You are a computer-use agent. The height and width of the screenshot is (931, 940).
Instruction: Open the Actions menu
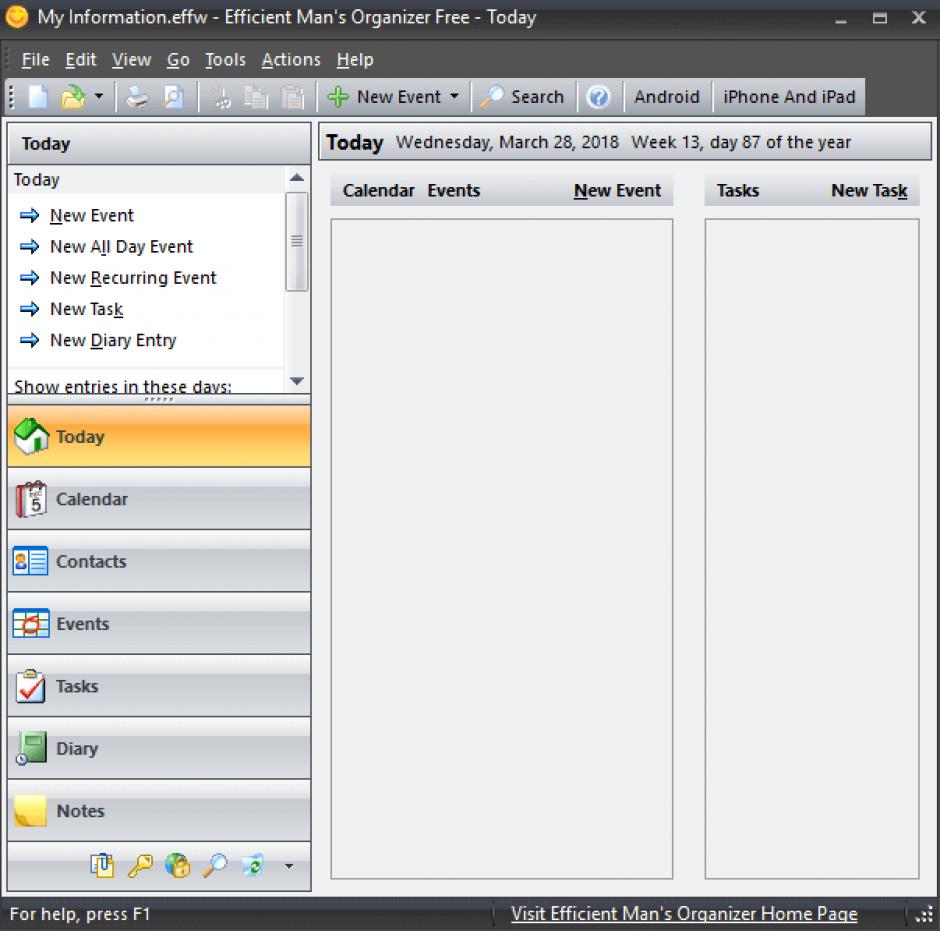pos(291,59)
